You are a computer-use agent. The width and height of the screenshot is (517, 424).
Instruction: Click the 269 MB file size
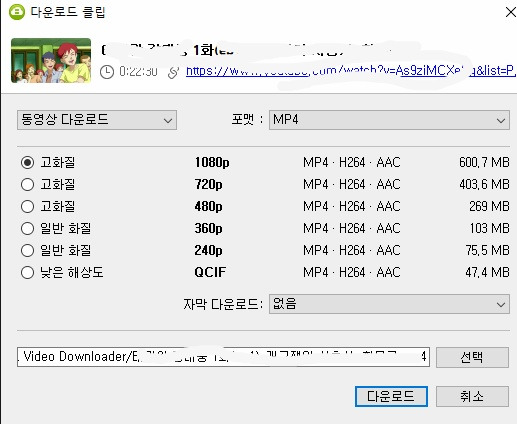point(489,206)
